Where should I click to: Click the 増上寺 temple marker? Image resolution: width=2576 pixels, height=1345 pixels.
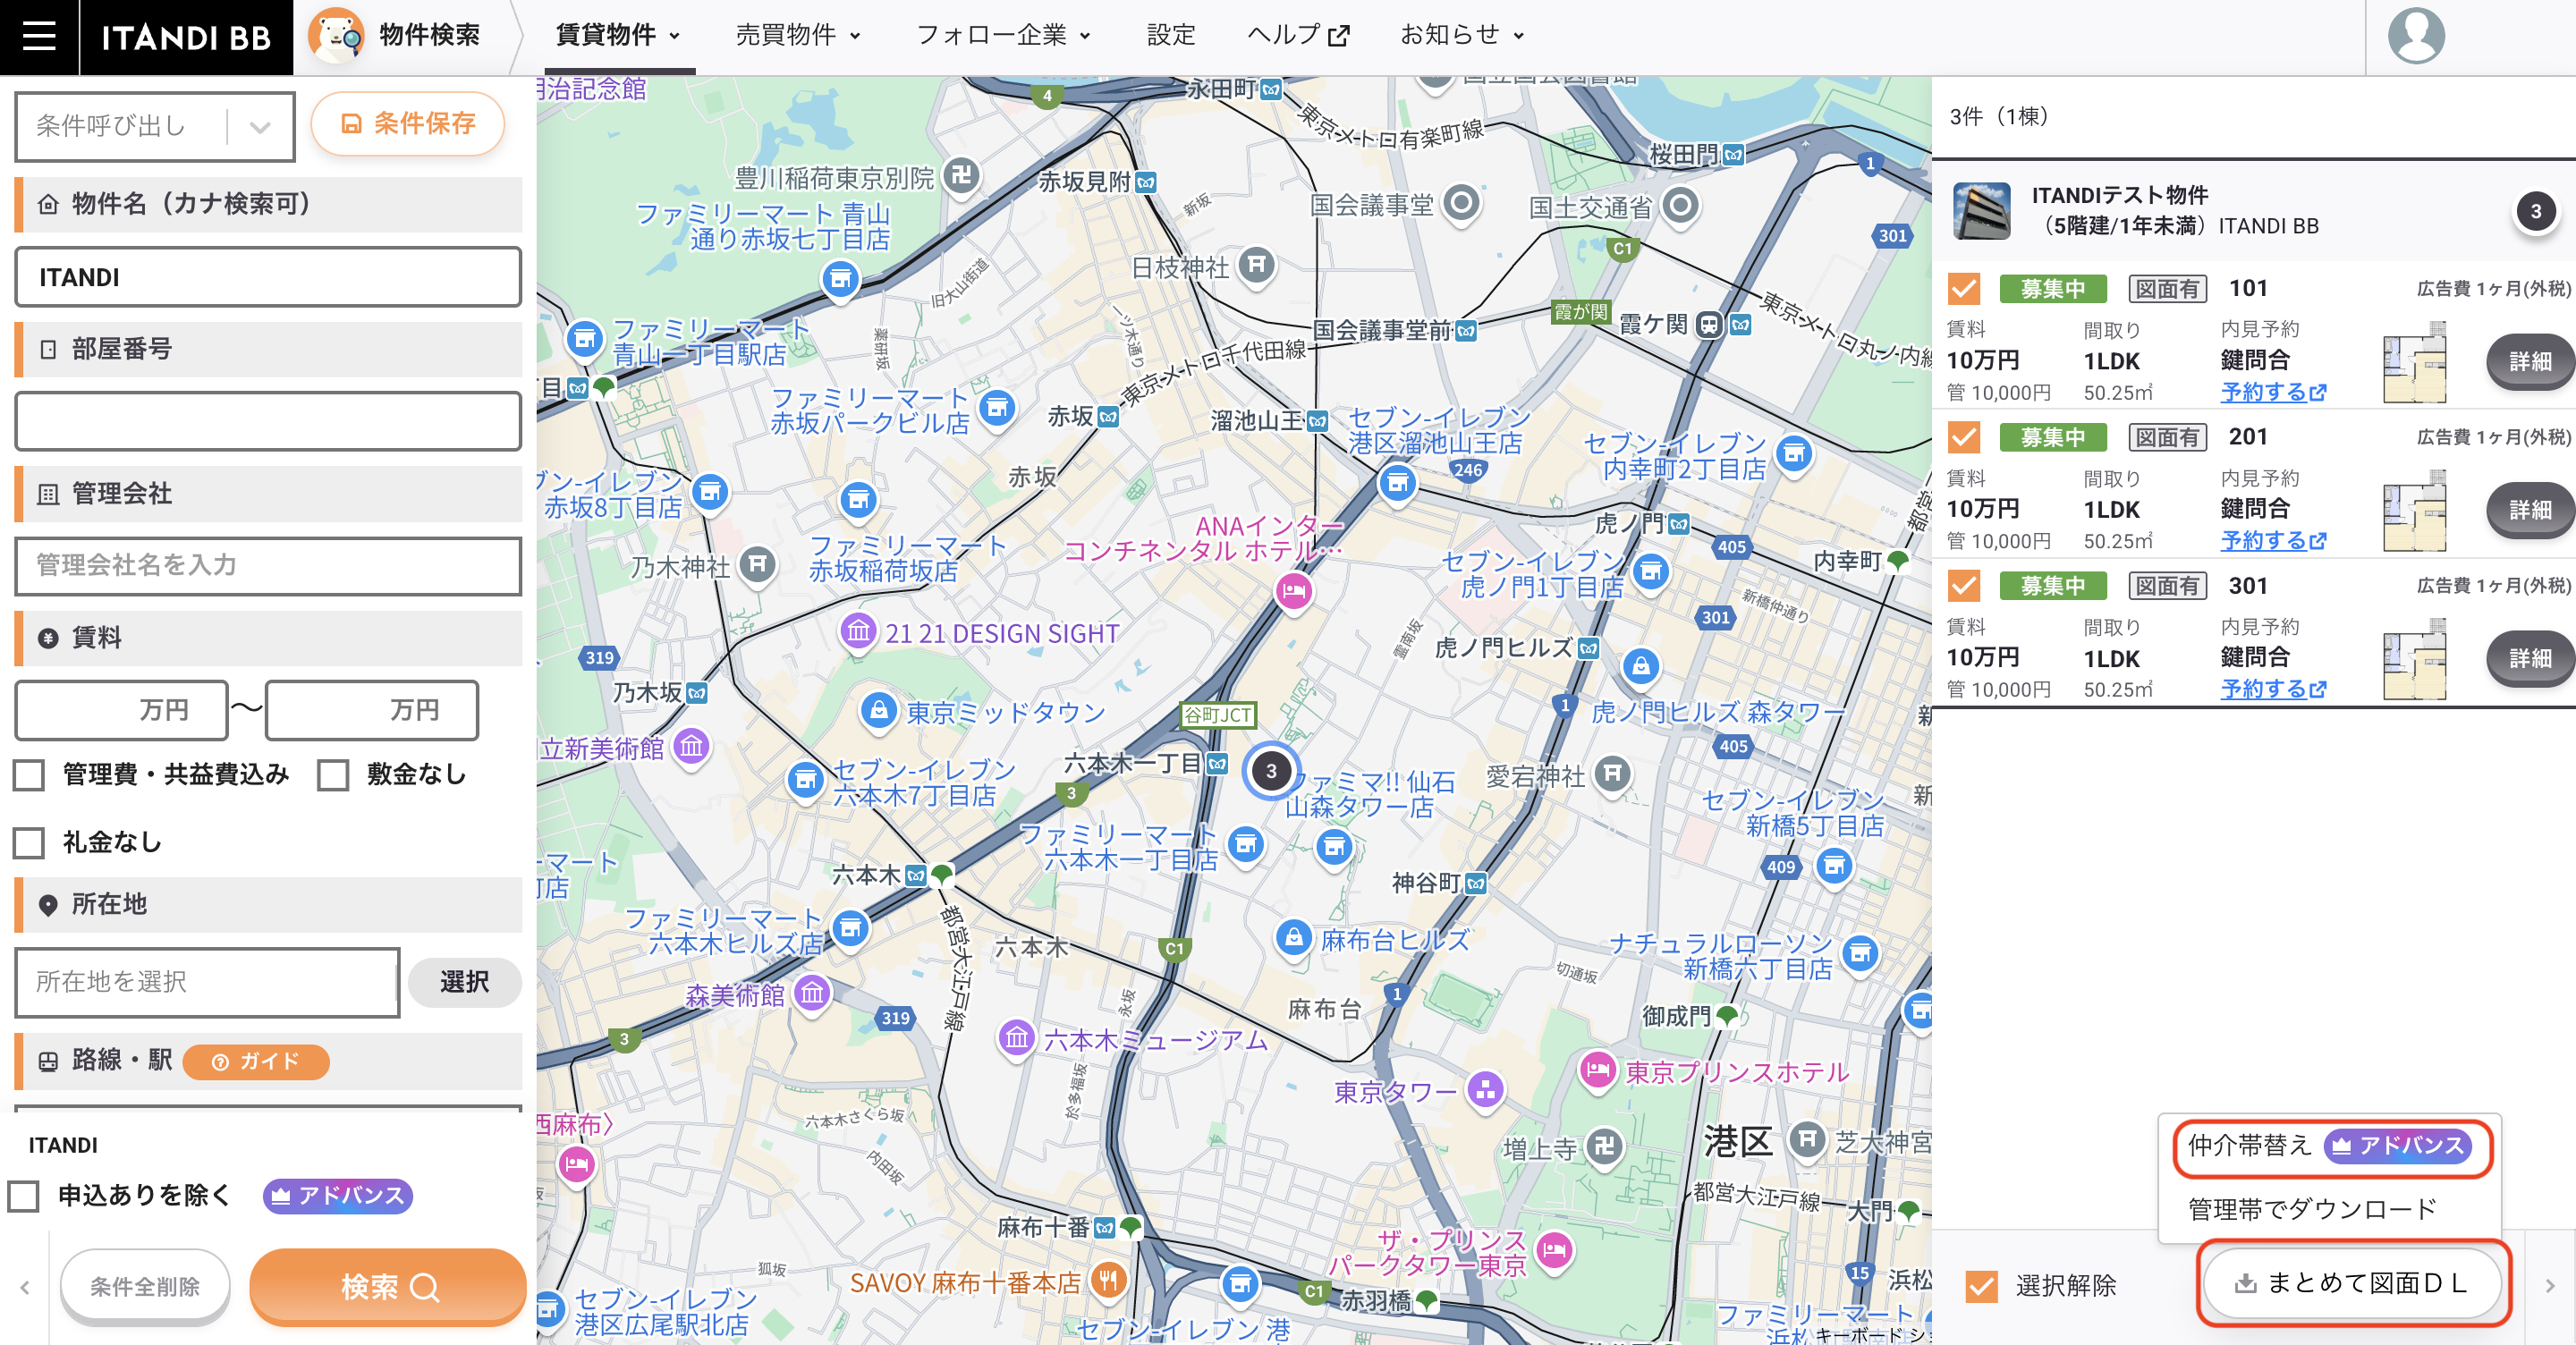click(x=1604, y=1147)
